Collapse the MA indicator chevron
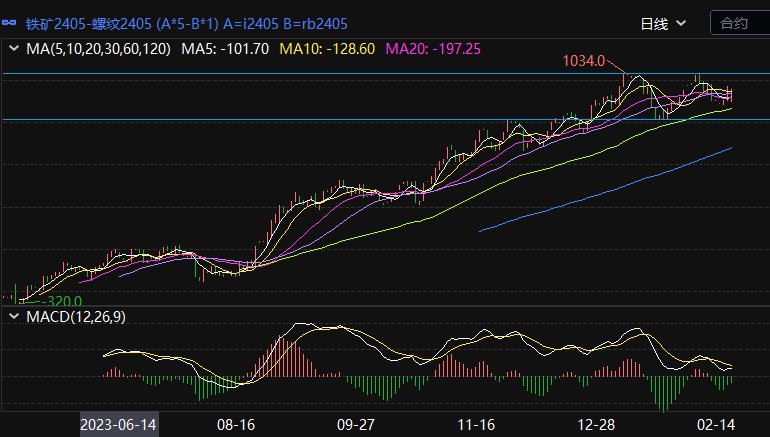This screenshot has width=770, height=437. (x=14, y=48)
